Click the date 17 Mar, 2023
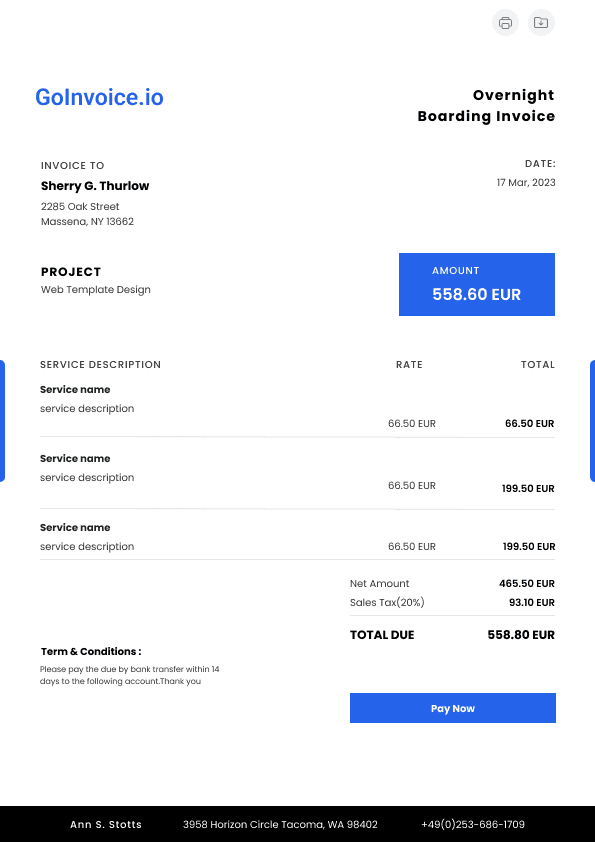595x842 pixels. click(526, 183)
